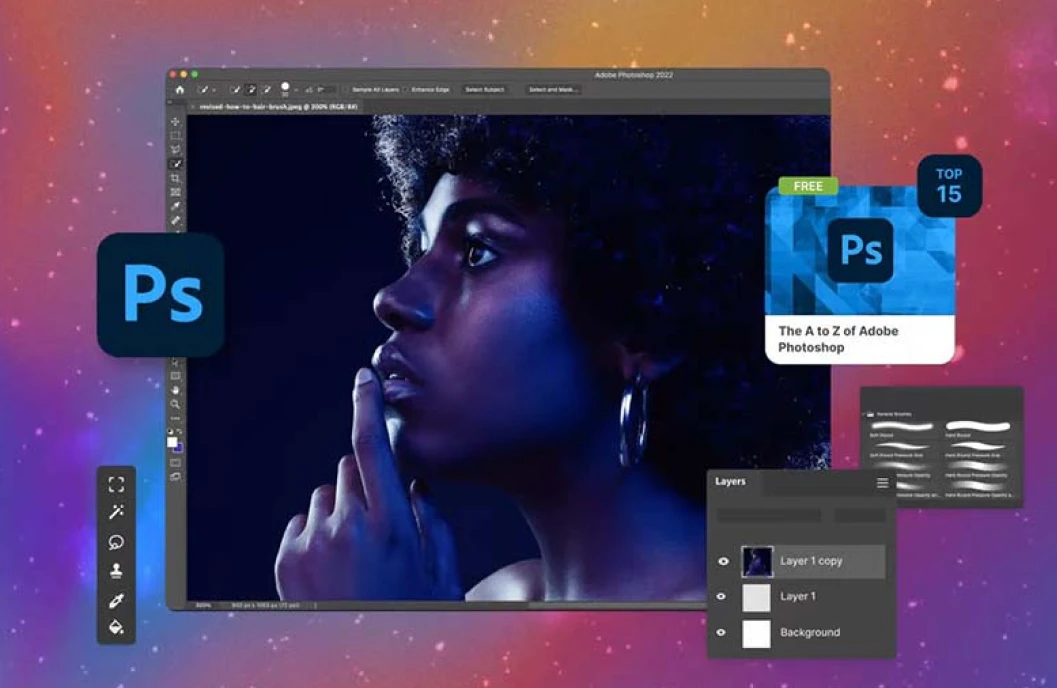Screen dimensions: 1057x688
Task: Select the Magic Wand in floating toolbar
Action: pos(116,512)
